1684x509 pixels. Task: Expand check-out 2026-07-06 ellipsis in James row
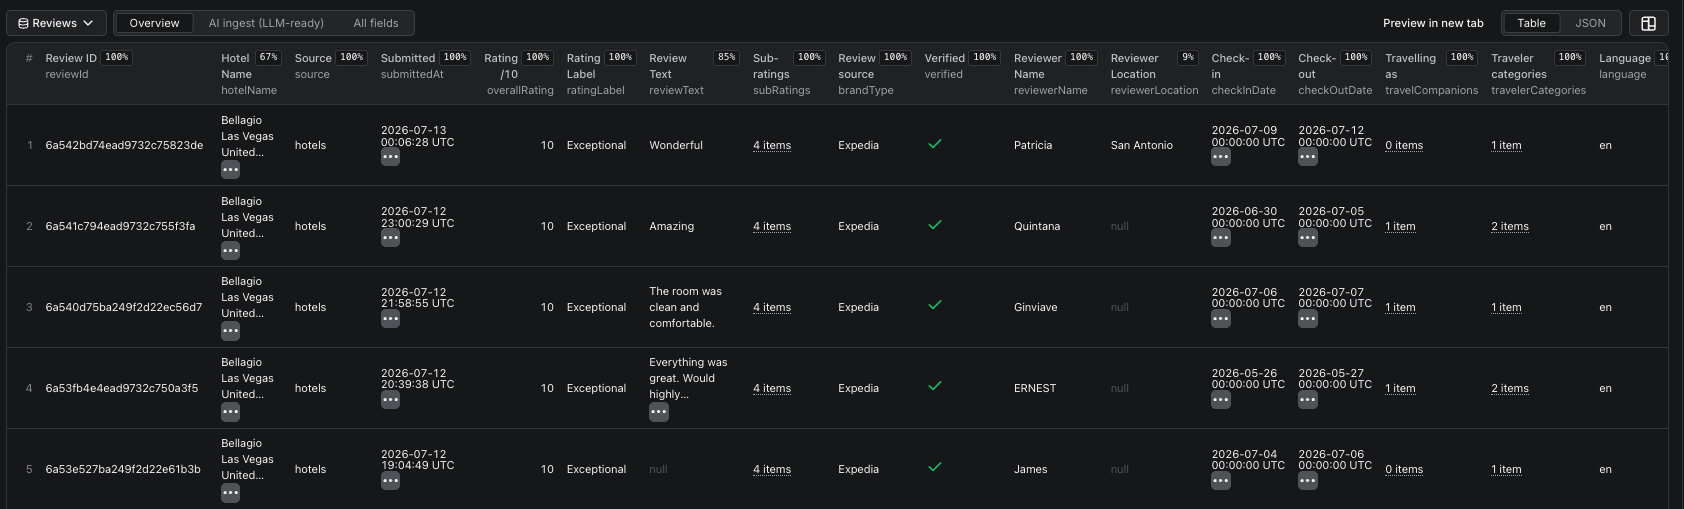point(1307,481)
